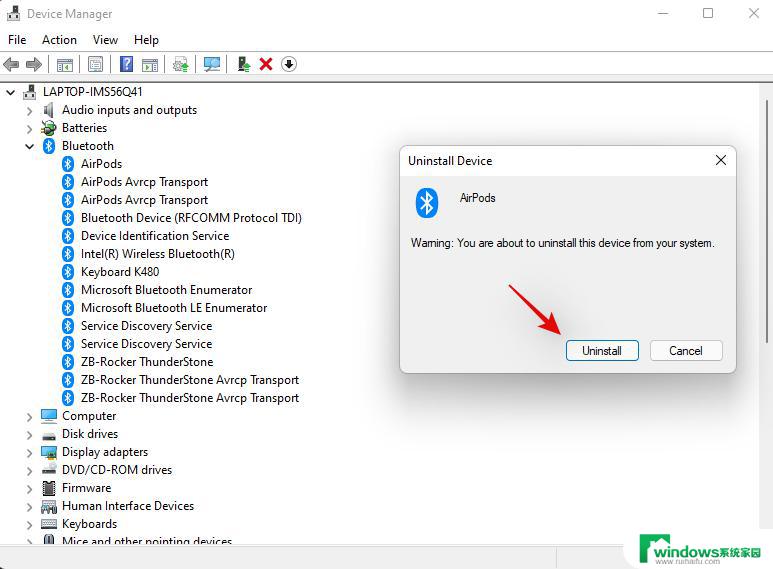Click the Audio inputs and outputs speaker icon
This screenshot has height=569, width=773.
tap(48, 110)
